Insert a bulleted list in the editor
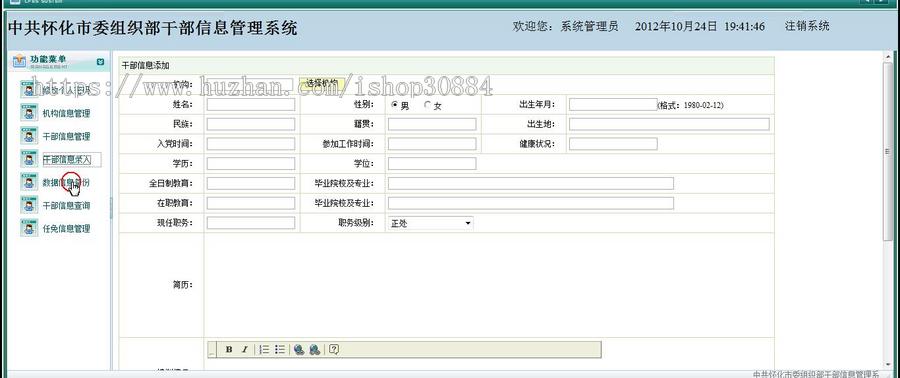The height and width of the screenshot is (378, 900). point(280,349)
